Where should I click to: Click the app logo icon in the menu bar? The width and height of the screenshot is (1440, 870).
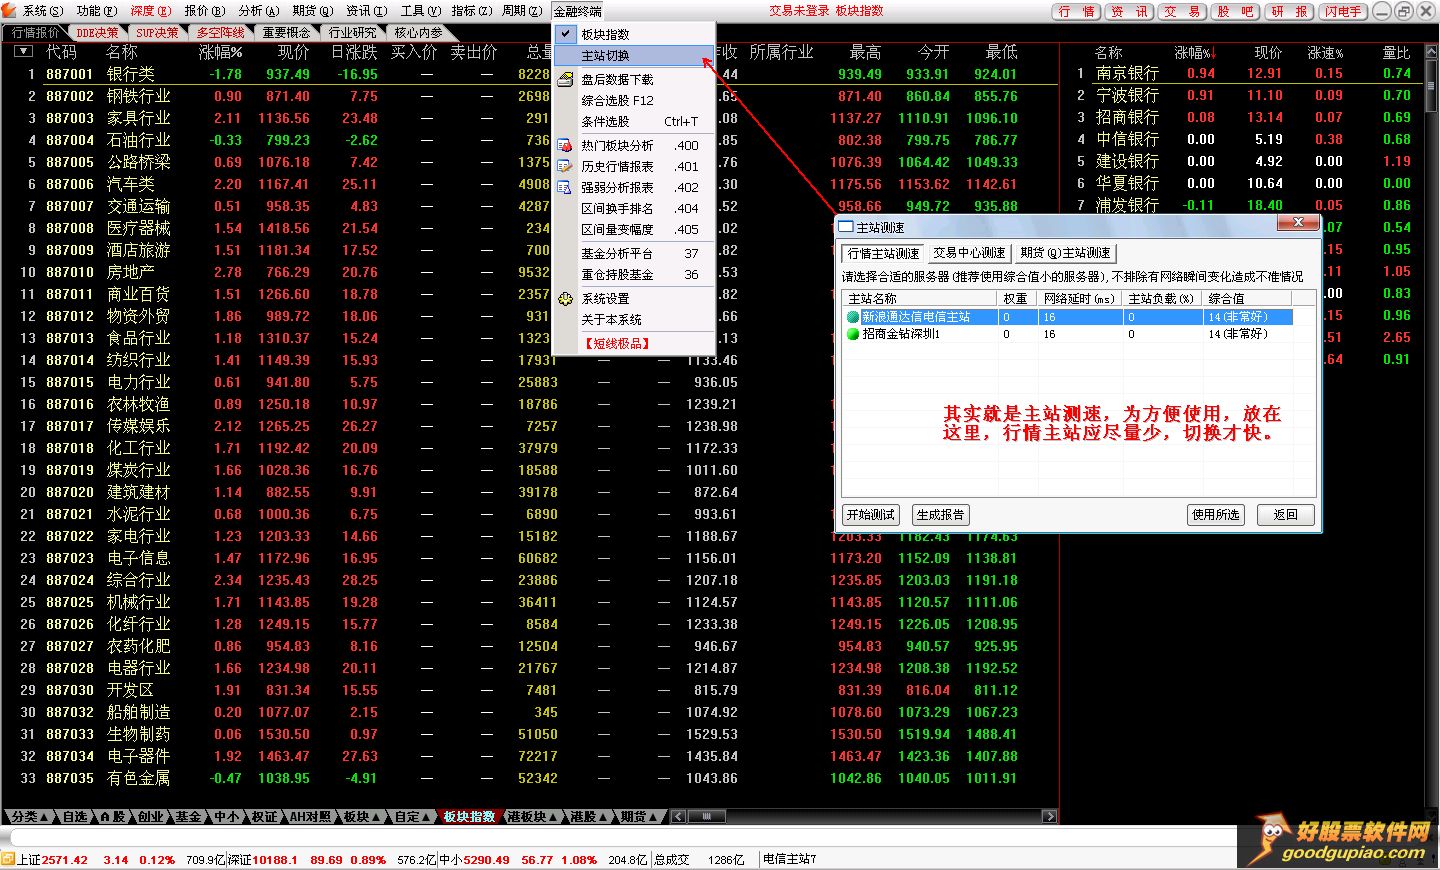[10, 10]
